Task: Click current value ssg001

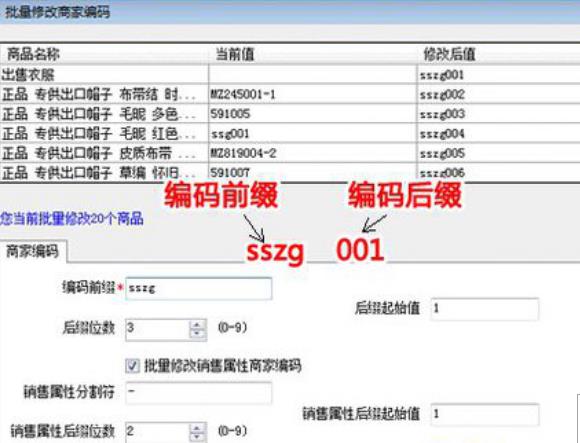Action: coord(230,133)
